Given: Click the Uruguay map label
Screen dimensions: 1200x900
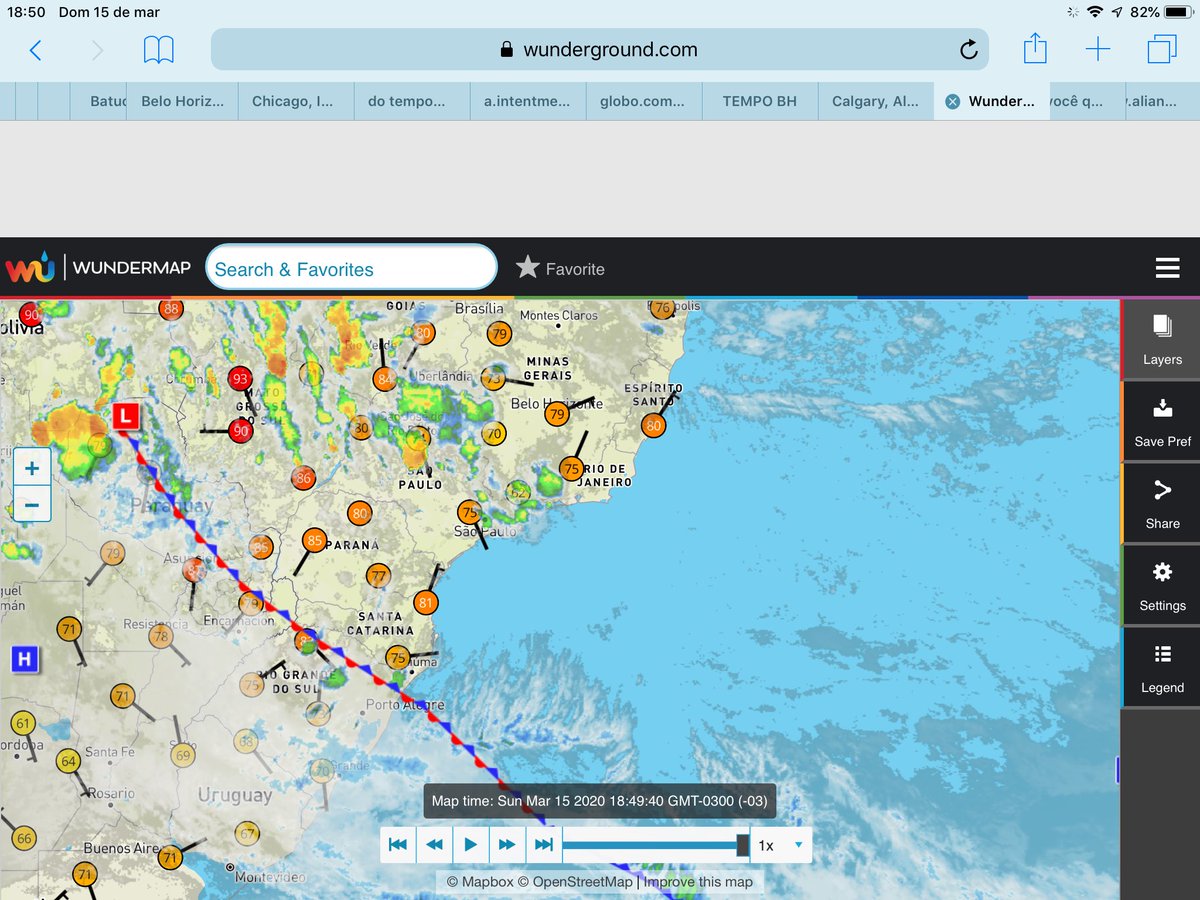Looking at the screenshot, I should (234, 796).
